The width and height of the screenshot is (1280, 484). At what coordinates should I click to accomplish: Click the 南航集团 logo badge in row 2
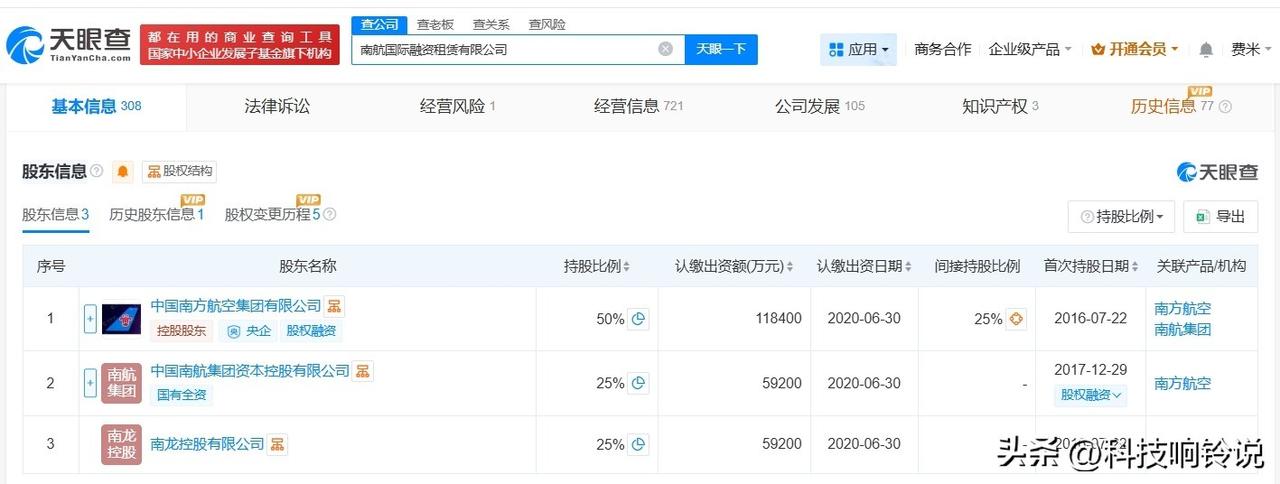(121, 383)
